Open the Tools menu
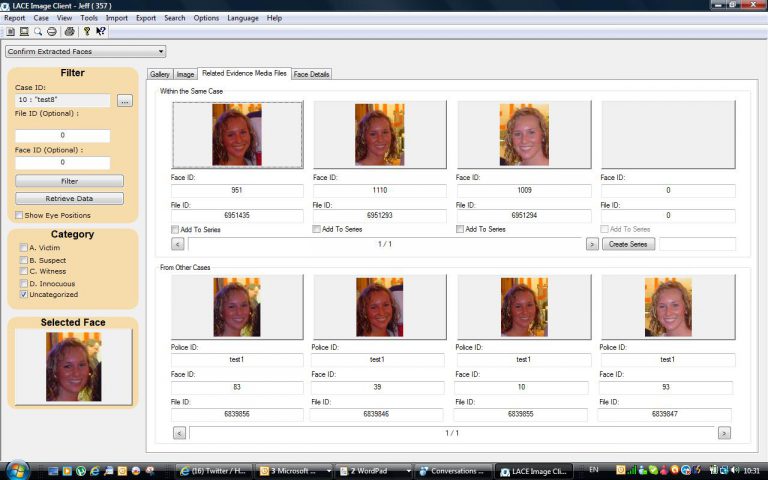The image size is (768, 480). tap(89, 18)
